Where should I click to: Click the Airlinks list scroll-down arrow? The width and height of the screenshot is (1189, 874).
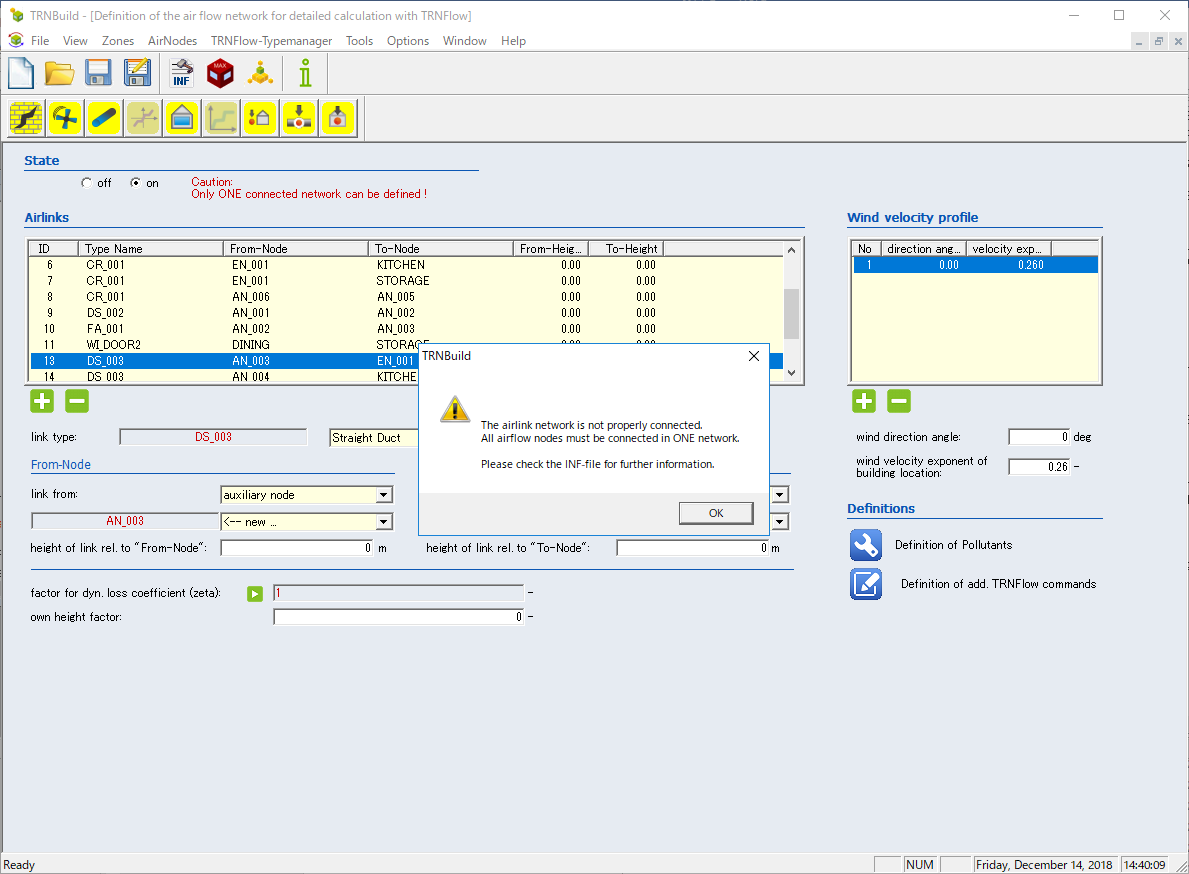coord(791,372)
